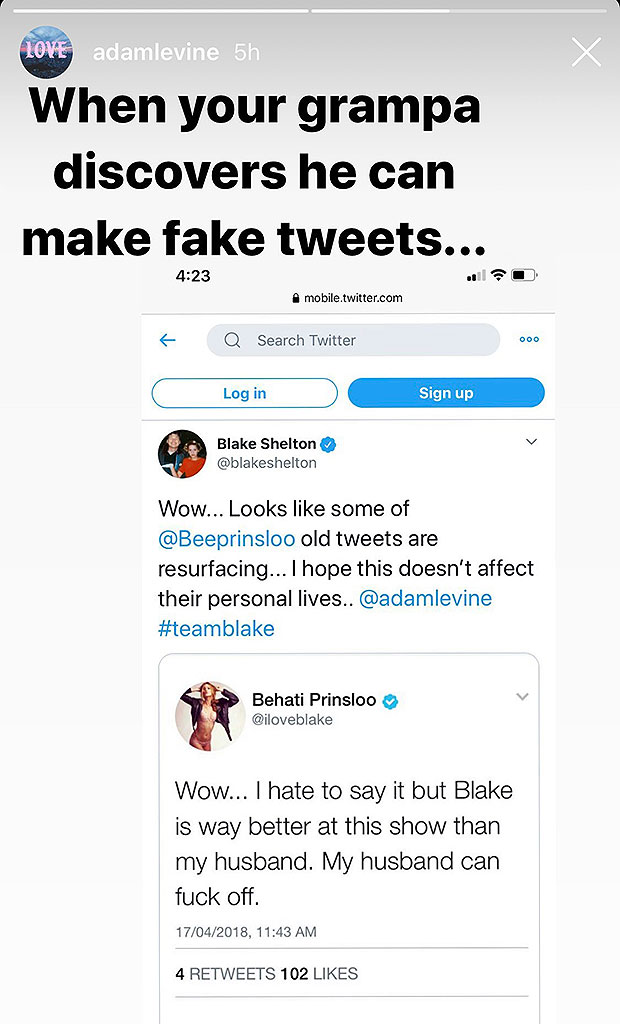Screen dimensions: 620x1024
Task: Click the lock icon beside mobile.twitter.com
Action: [294, 297]
